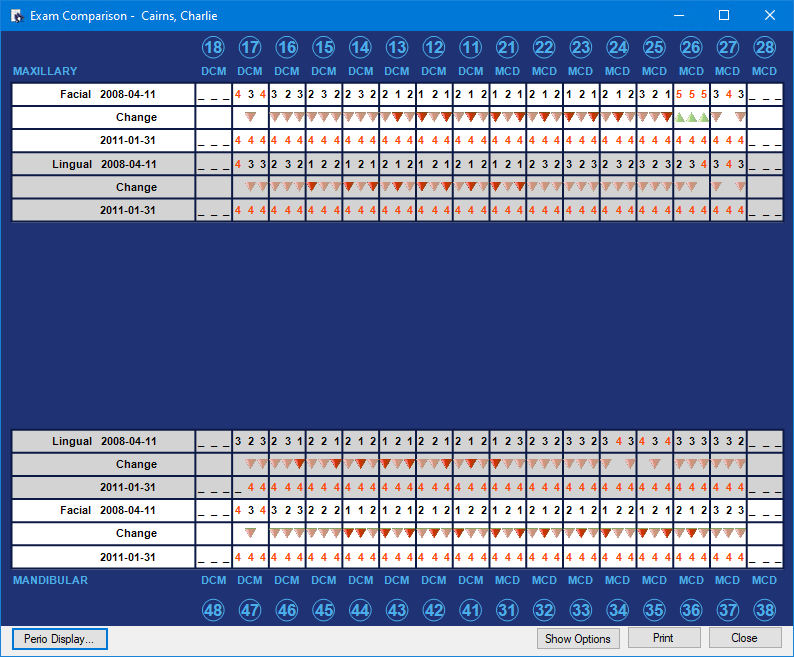The width and height of the screenshot is (794, 657).
Task: Select Lingual 2008-04-11 mandibular row label
Action: click(x=104, y=441)
